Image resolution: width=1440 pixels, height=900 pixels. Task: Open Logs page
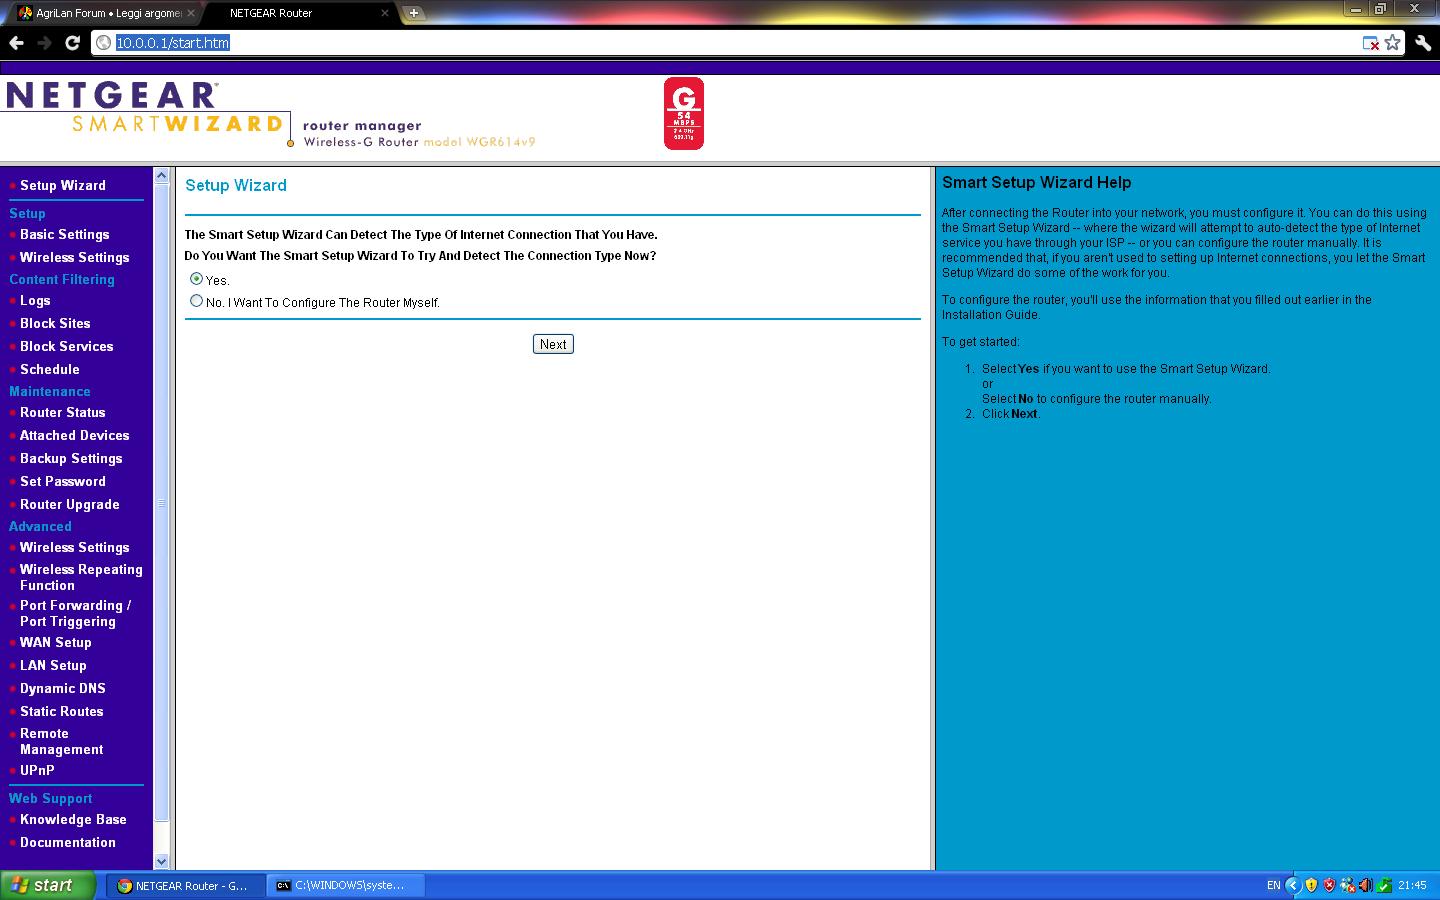[35, 300]
